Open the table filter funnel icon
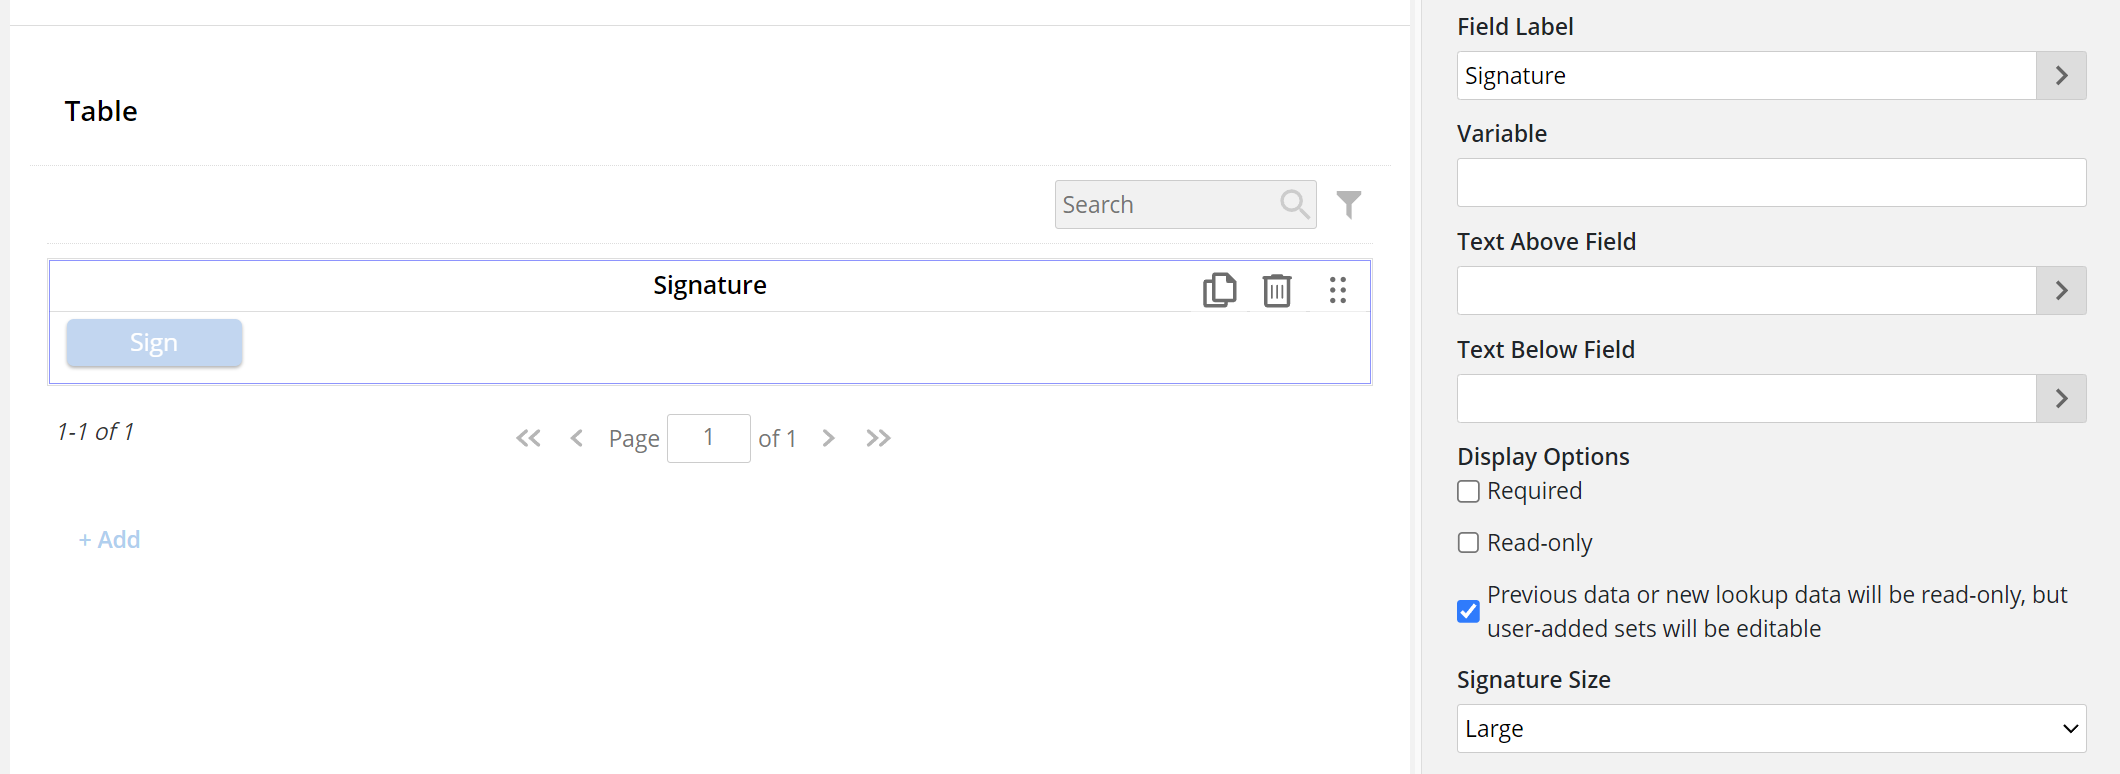This screenshot has width=2120, height=774. 1349,205
